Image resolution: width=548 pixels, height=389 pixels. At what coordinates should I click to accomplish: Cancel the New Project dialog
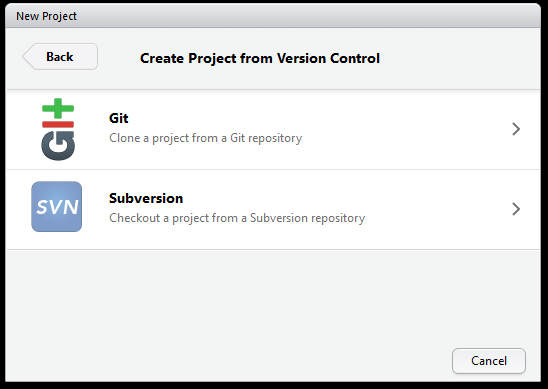pos(489,361)
